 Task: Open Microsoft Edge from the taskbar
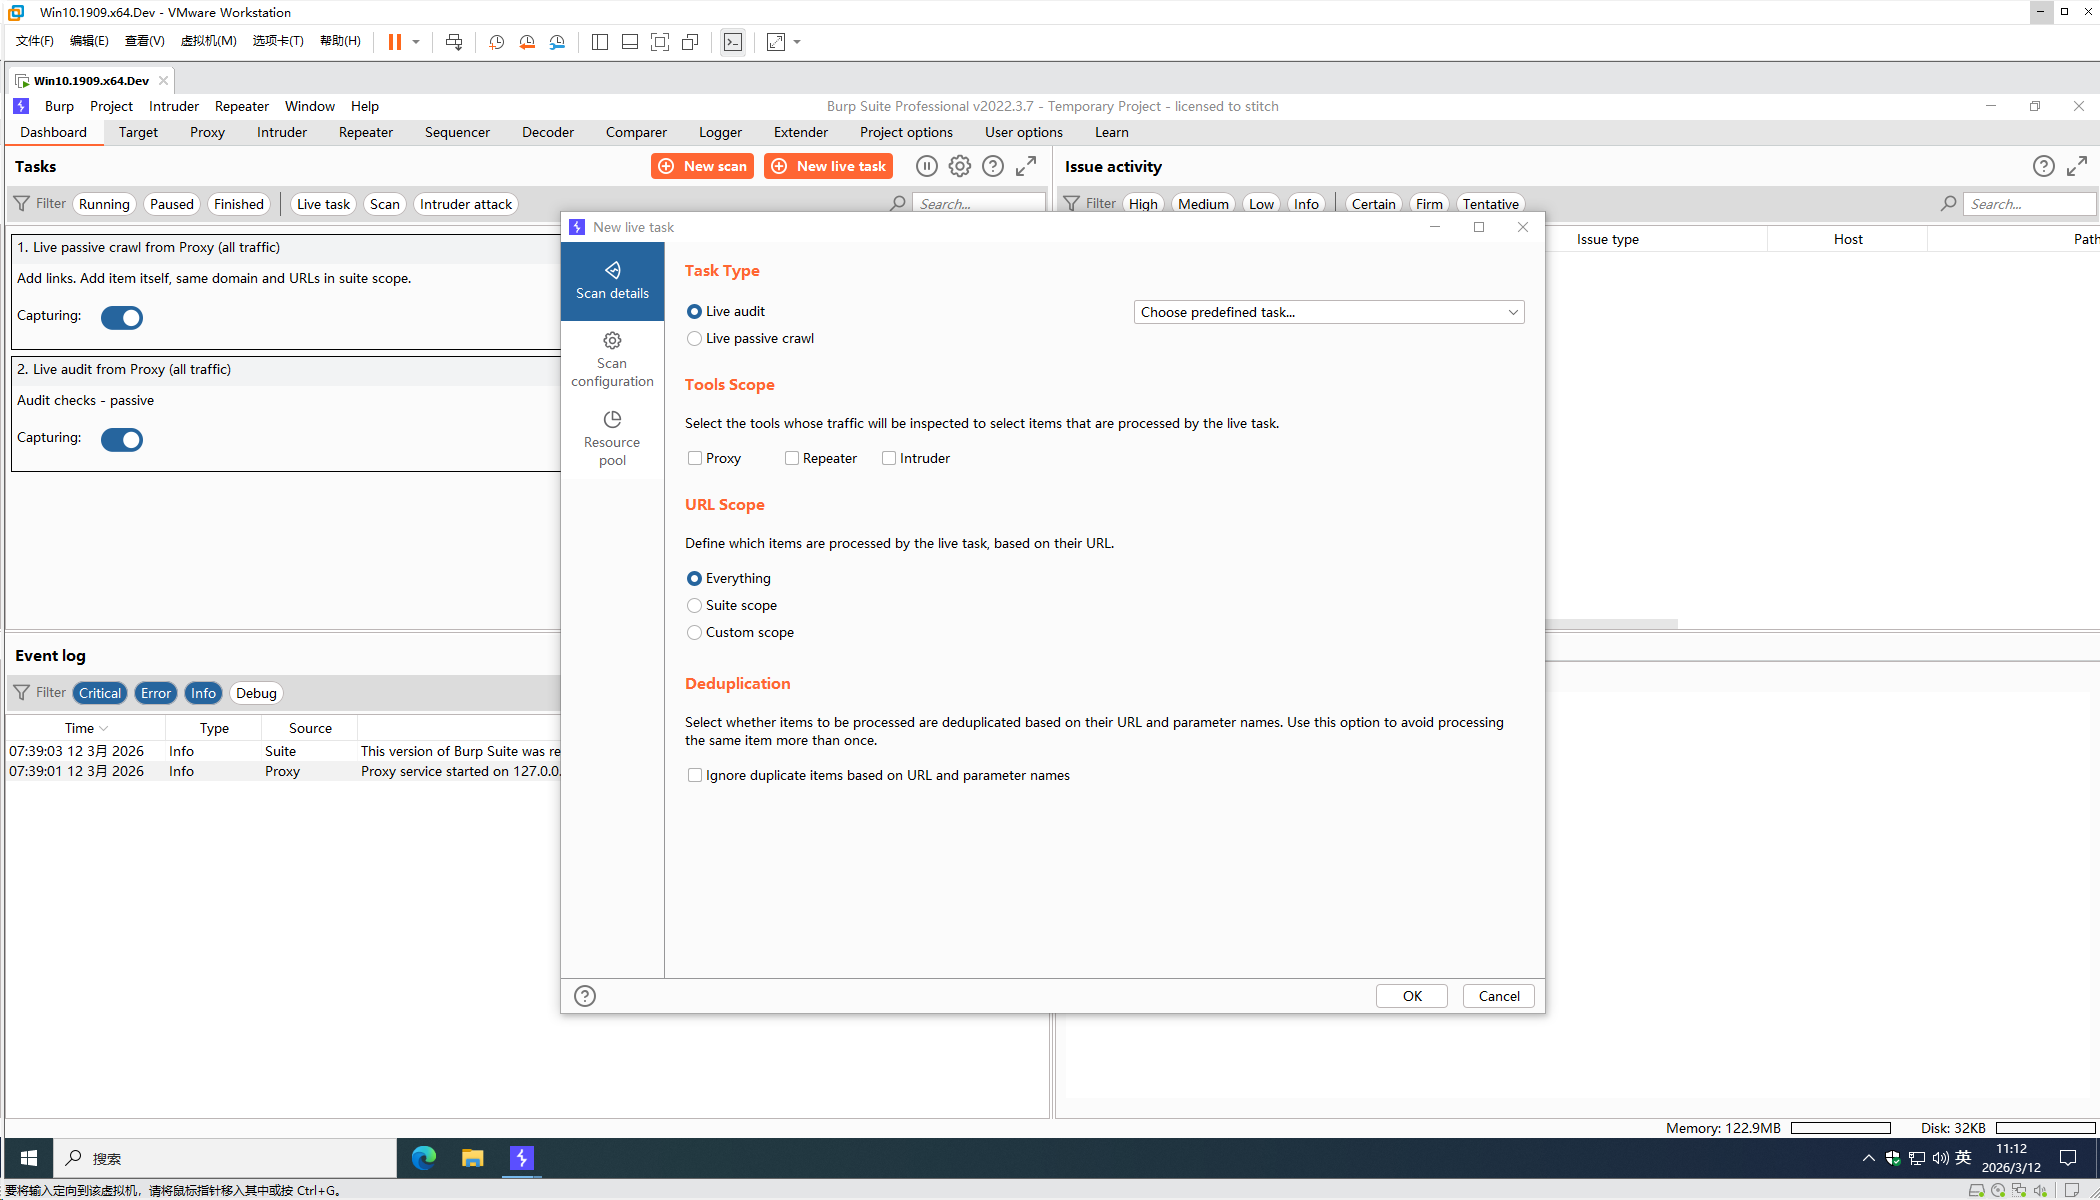(x=424, y=1158)
